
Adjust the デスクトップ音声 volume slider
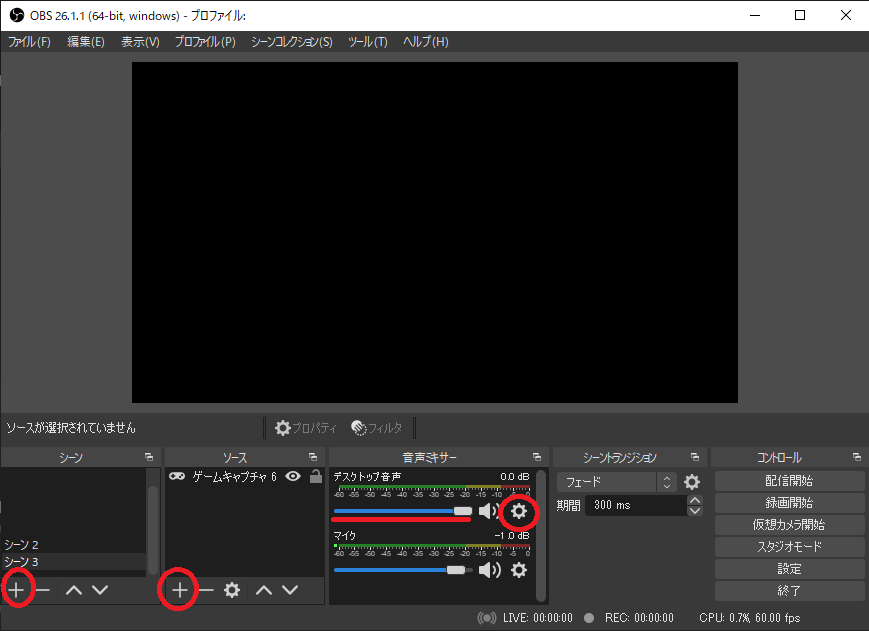[x=403, y=511]
